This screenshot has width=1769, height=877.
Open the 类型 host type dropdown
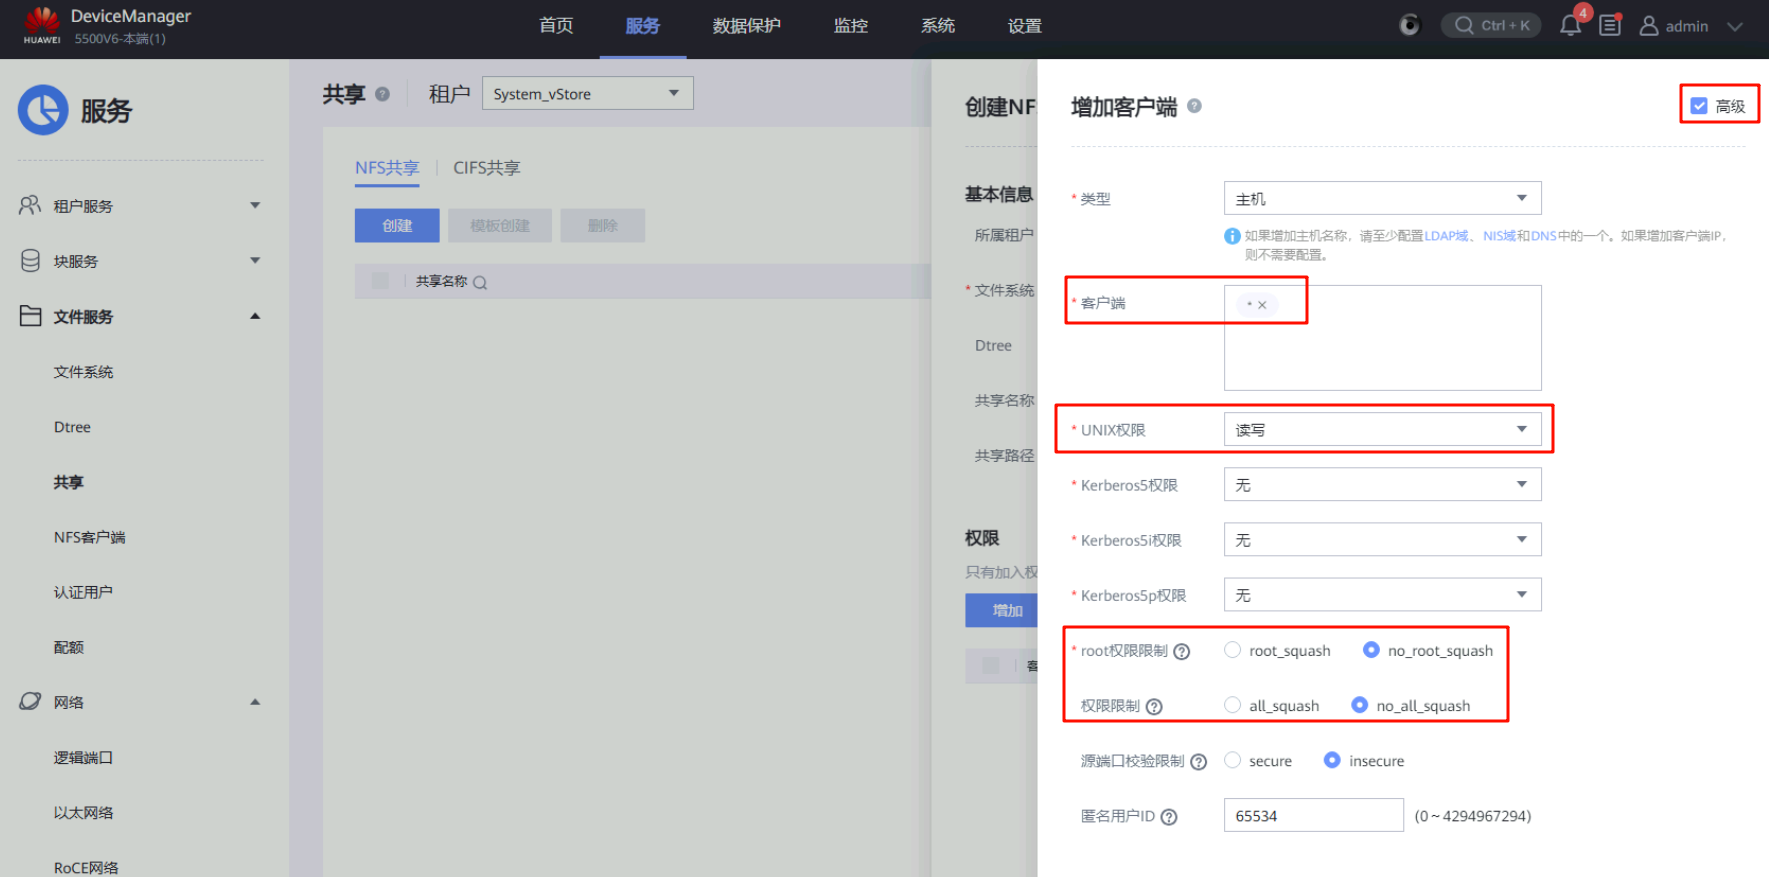click(1382, 198)
